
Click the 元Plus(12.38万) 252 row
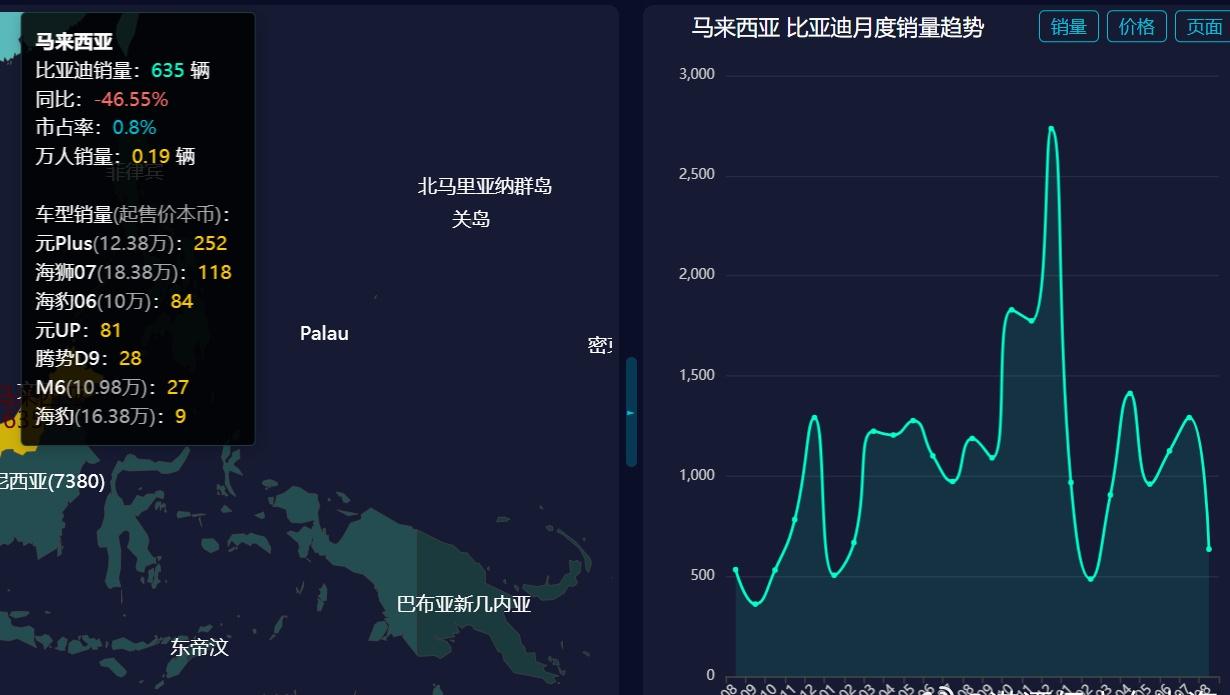(131, 243)
